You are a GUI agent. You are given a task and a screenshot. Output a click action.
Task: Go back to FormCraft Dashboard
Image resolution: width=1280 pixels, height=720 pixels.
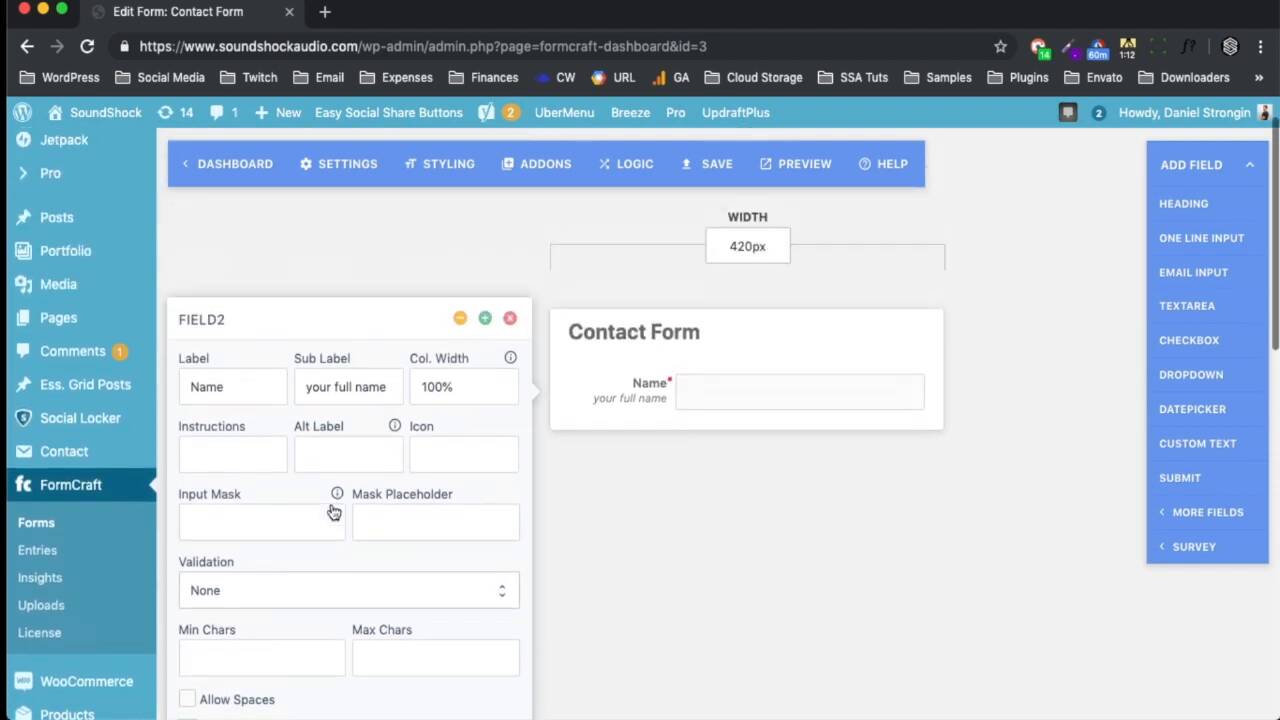(227, 164)
